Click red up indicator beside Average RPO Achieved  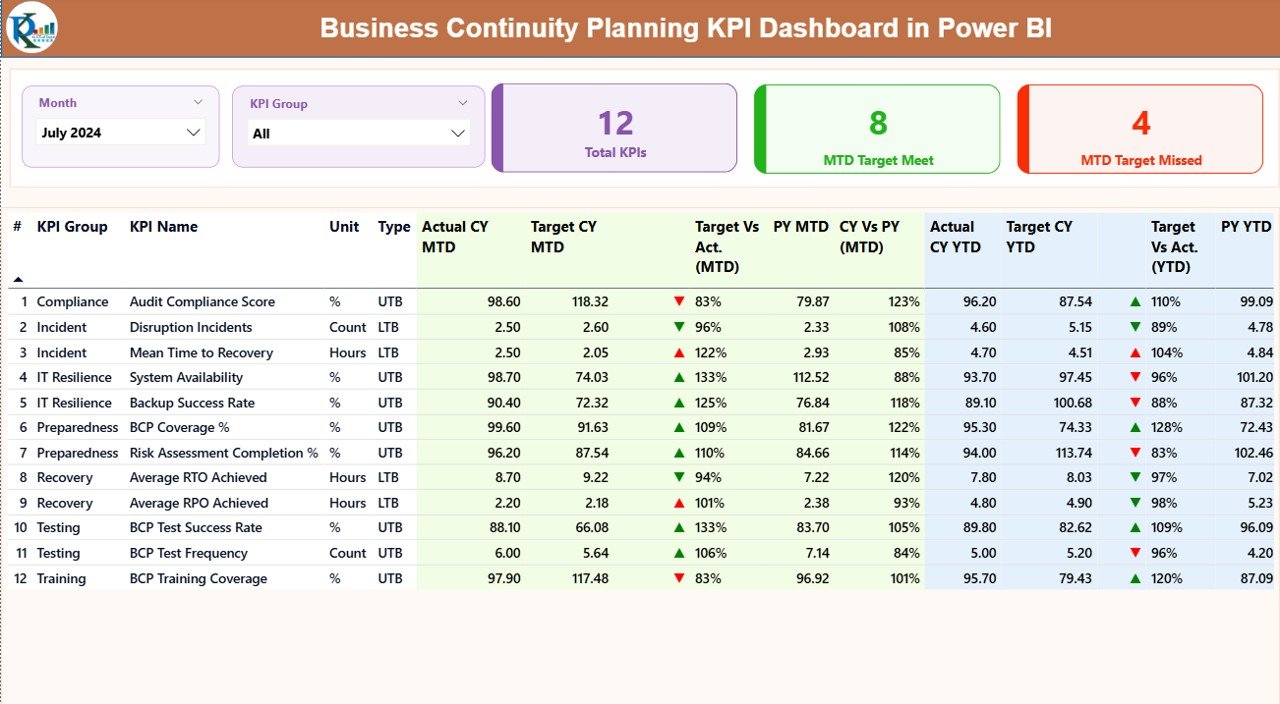point(679,502)
